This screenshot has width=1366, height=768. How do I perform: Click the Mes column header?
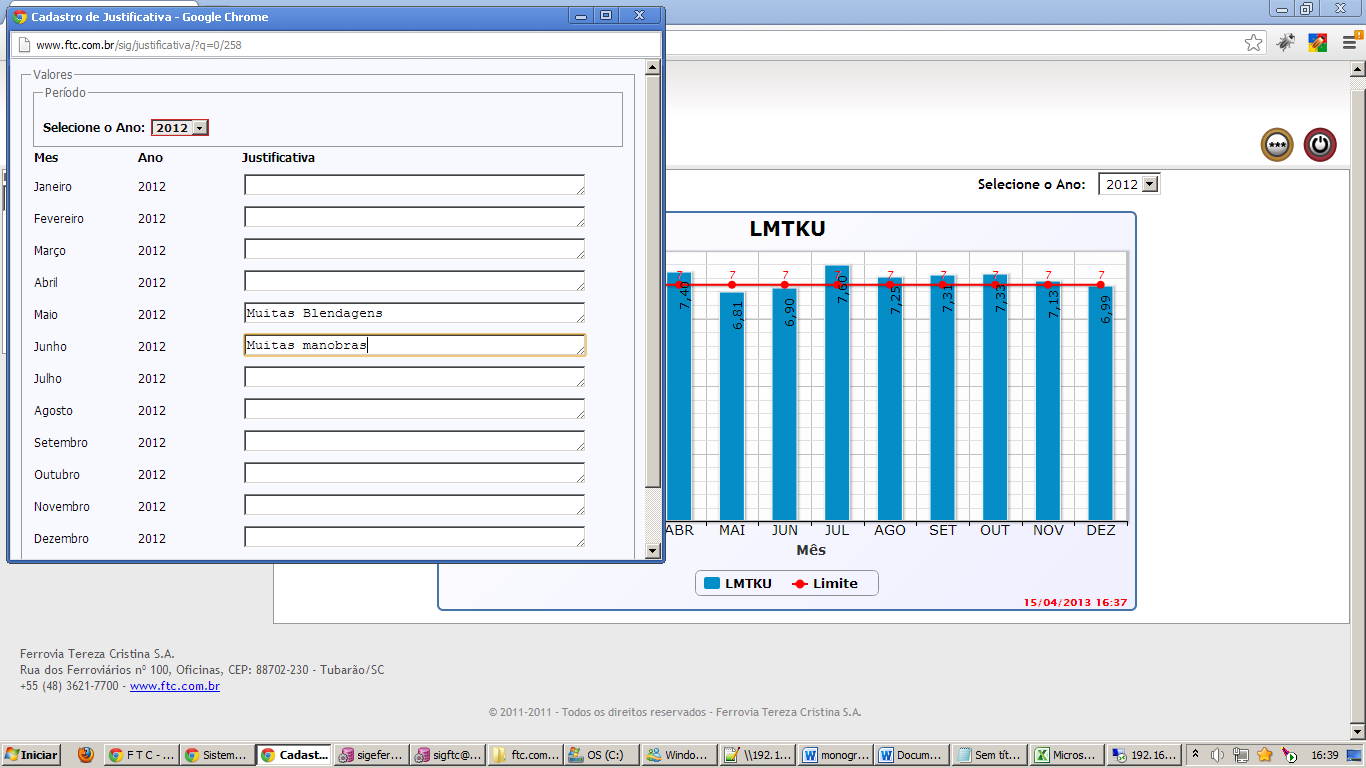coord(46,157)
